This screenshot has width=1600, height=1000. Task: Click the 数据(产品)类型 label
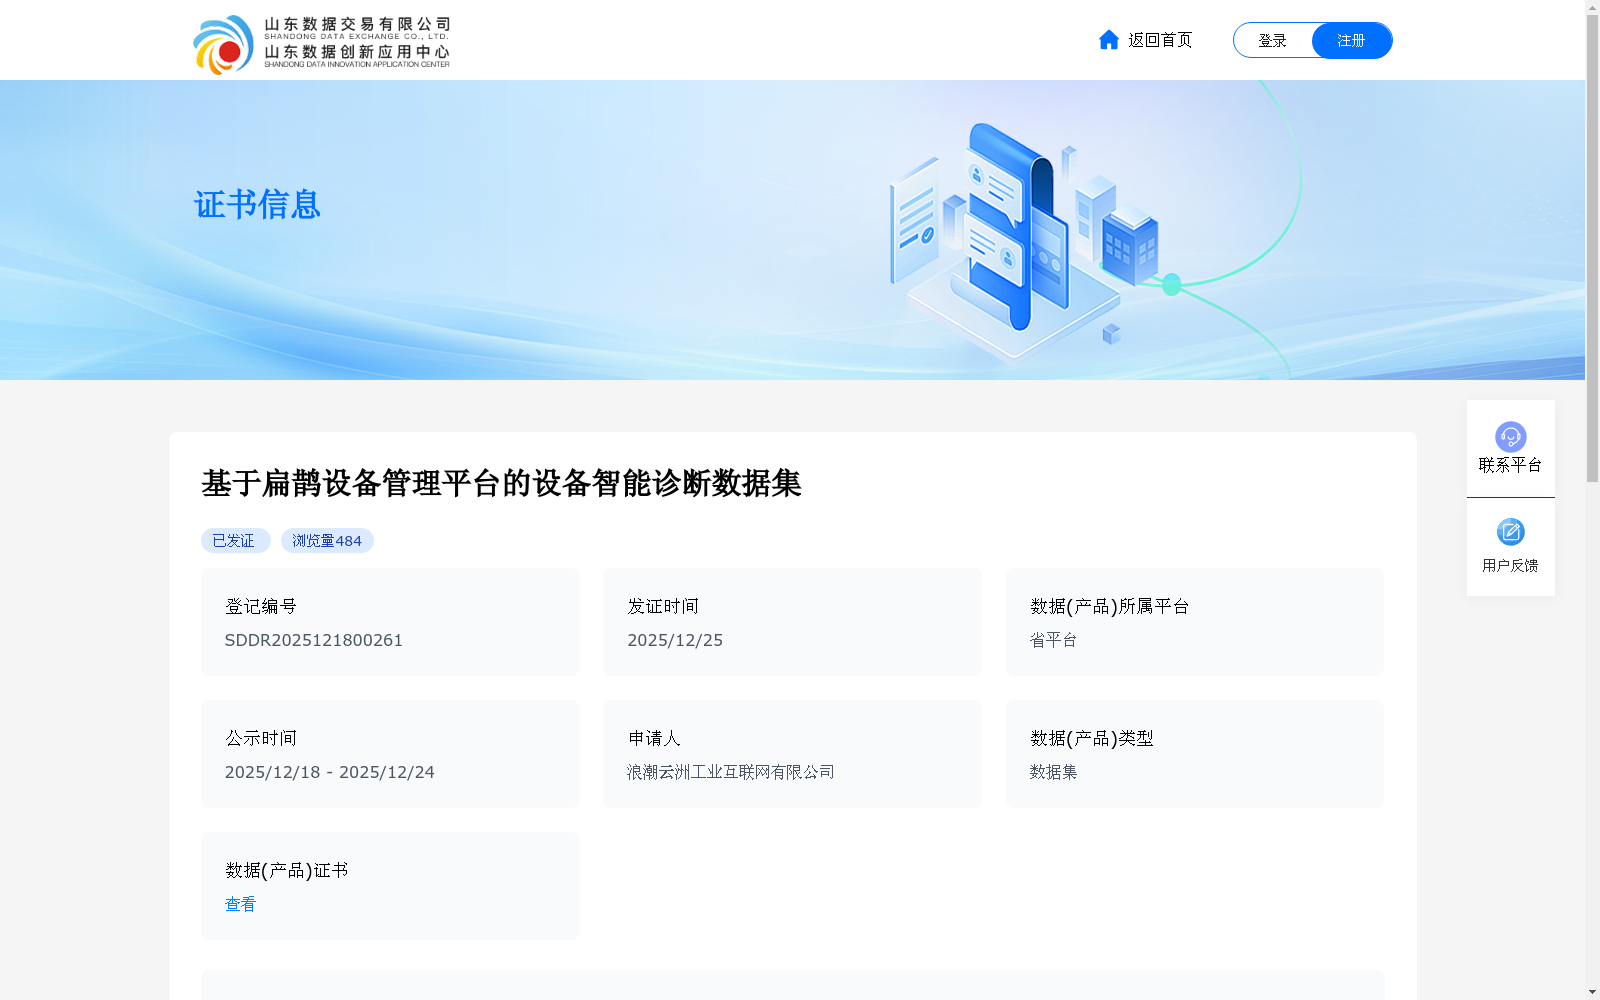(x=1091, y=738)
